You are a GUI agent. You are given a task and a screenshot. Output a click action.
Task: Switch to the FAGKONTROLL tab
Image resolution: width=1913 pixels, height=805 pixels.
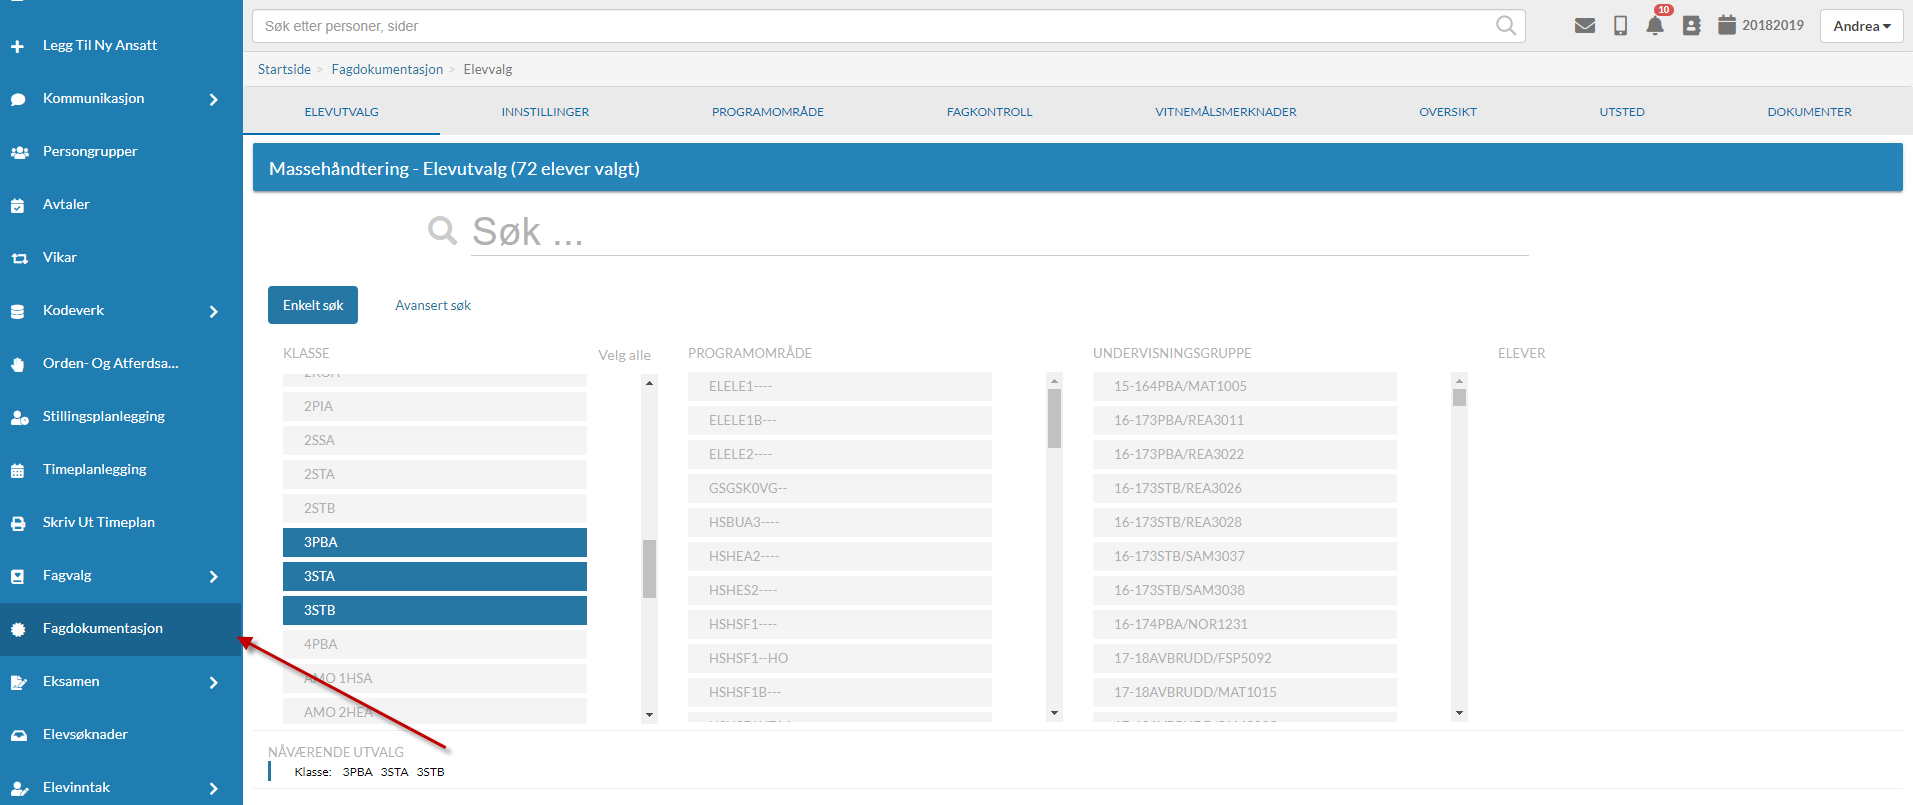989,112
